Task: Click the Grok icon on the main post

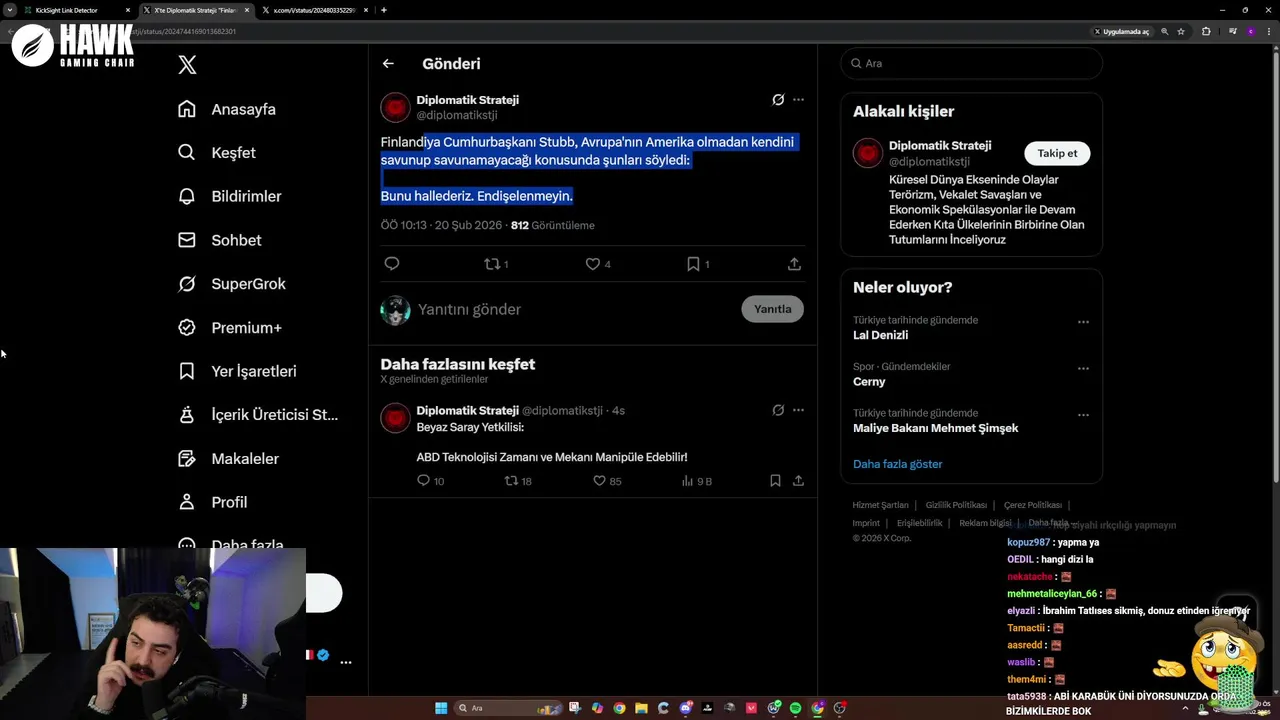Action: (x=778, y=100)
